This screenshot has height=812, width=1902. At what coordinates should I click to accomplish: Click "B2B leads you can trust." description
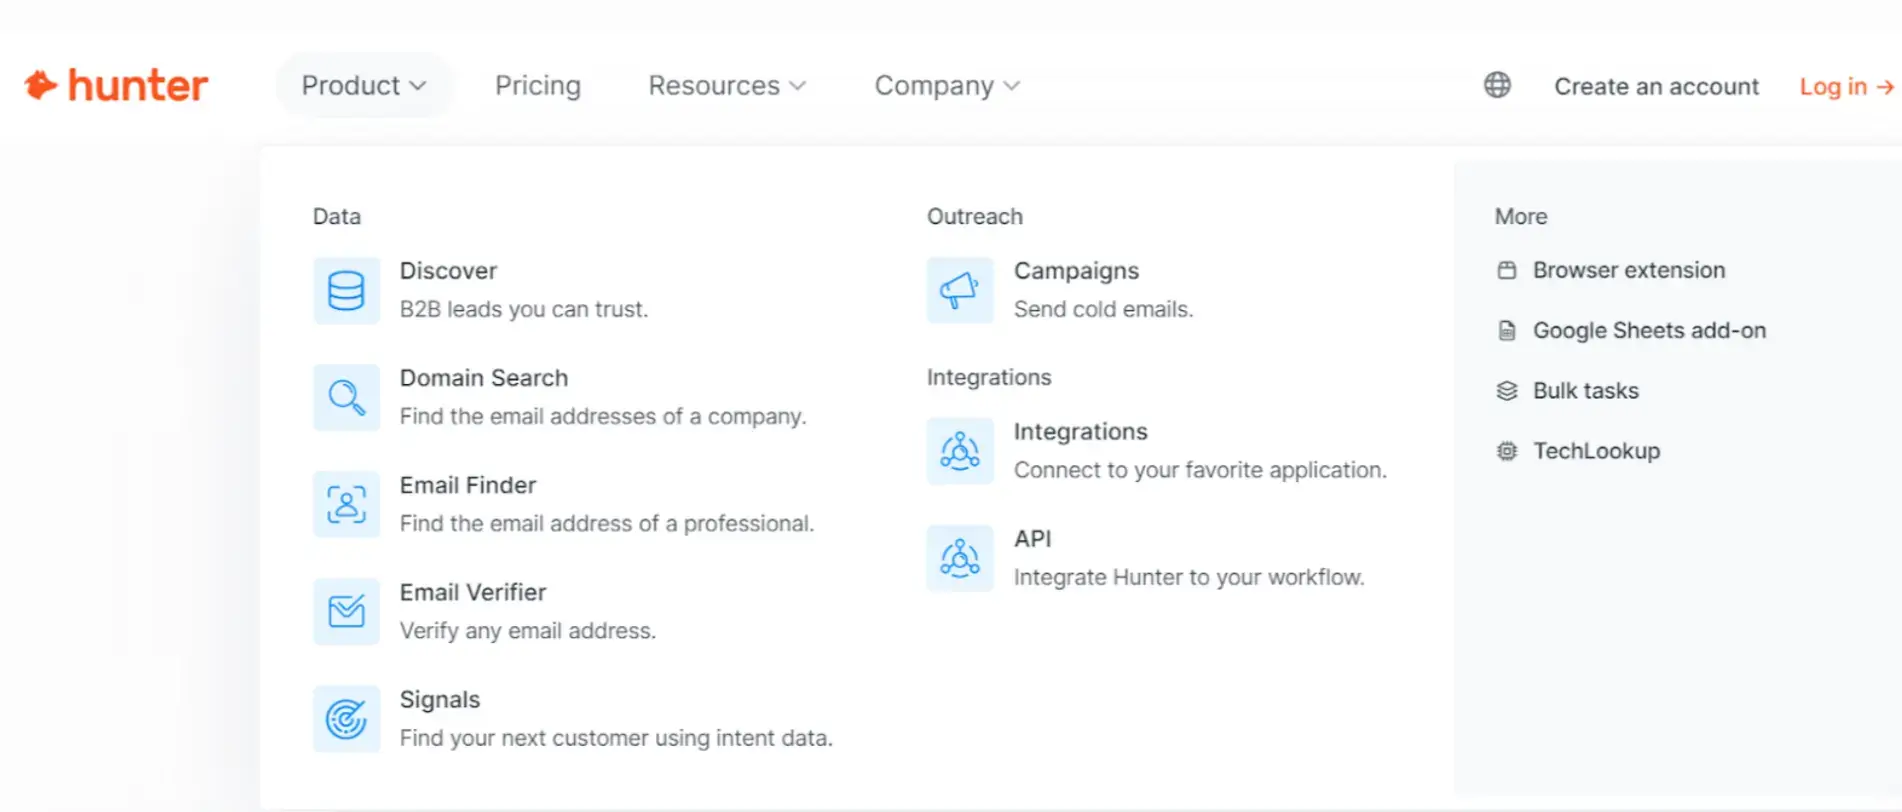[x=524, y=310]
